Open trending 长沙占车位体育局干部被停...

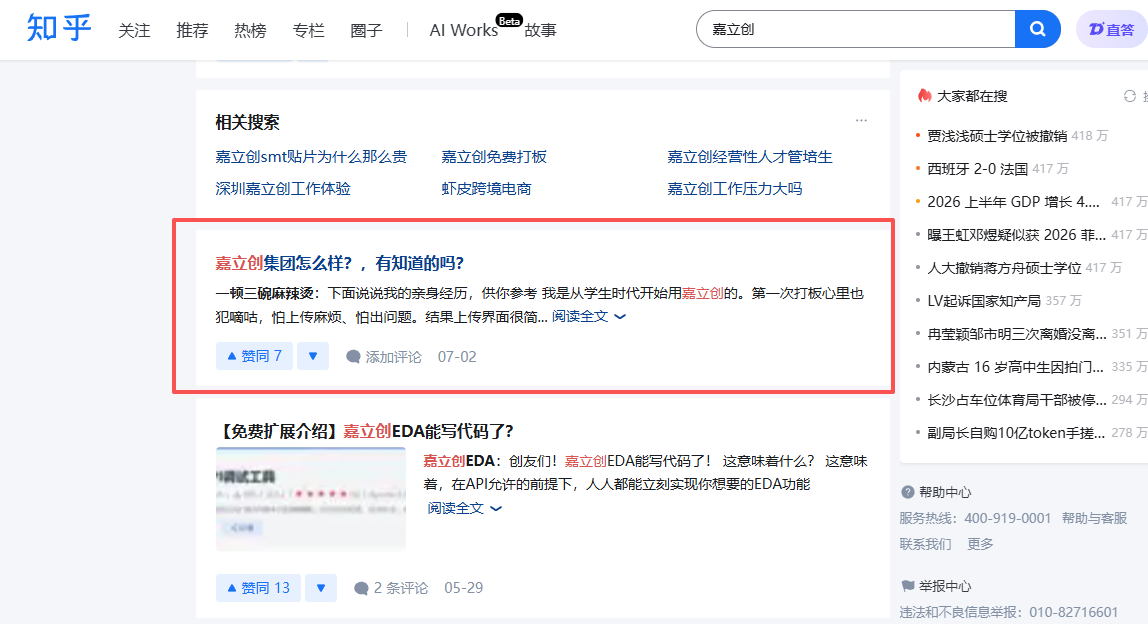(x=1016, y=400)
